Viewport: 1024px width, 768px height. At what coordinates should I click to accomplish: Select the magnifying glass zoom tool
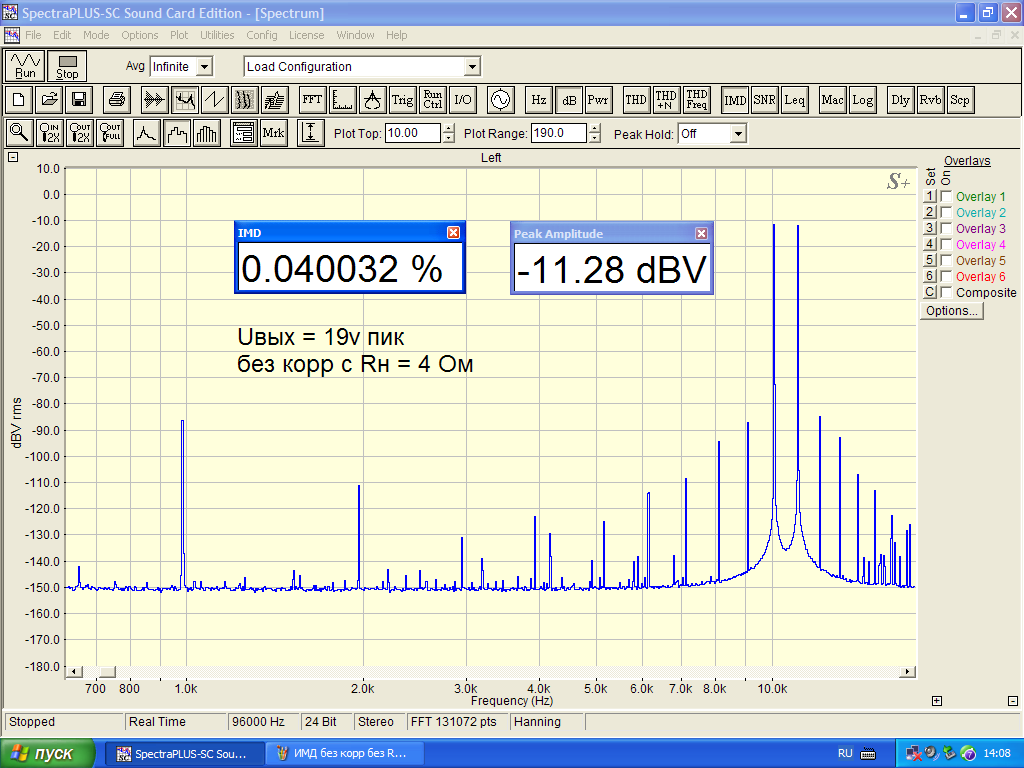pyautogui.click(x=19, y=133)
